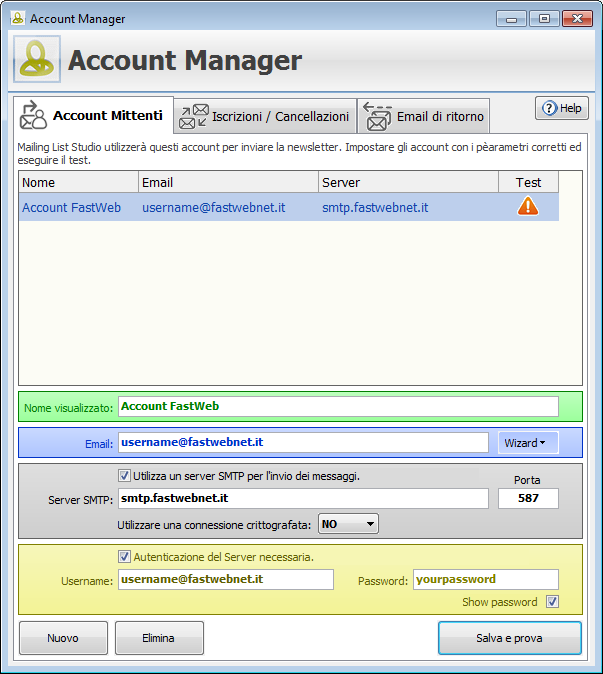This screenshot has width=603, height=674.
Task: Click the Email di ritorno envelope icon
Action: pos(377,116)
